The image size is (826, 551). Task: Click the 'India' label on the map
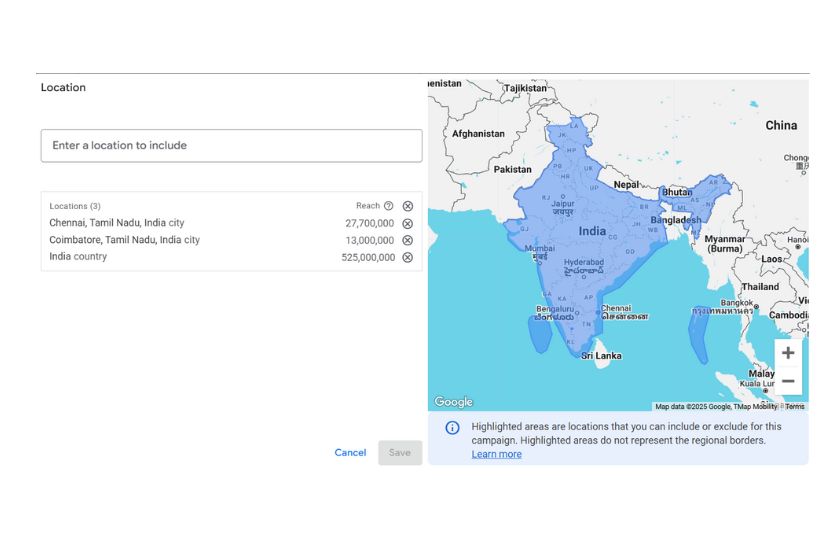592,231
